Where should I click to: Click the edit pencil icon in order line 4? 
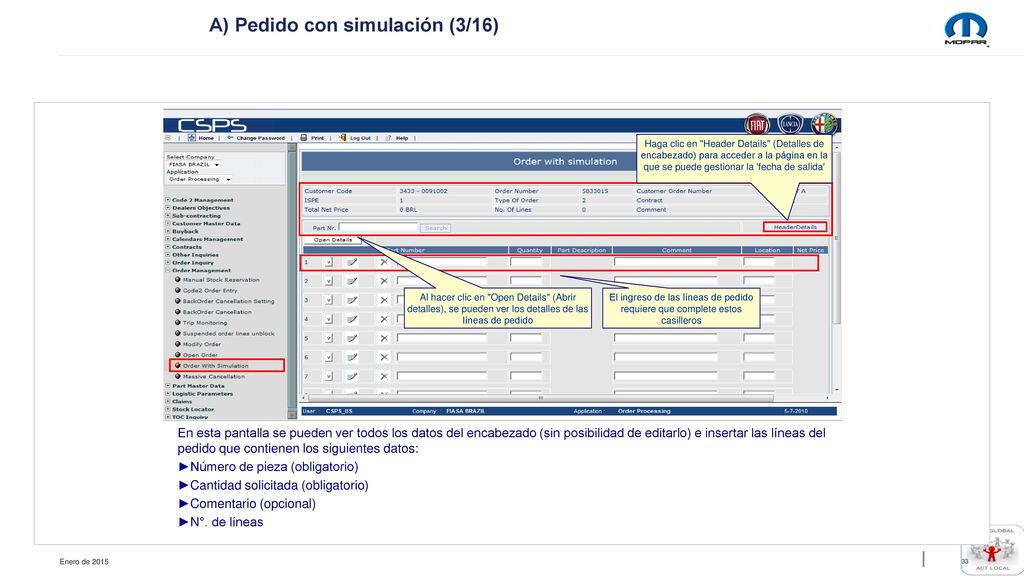(352, 319)
